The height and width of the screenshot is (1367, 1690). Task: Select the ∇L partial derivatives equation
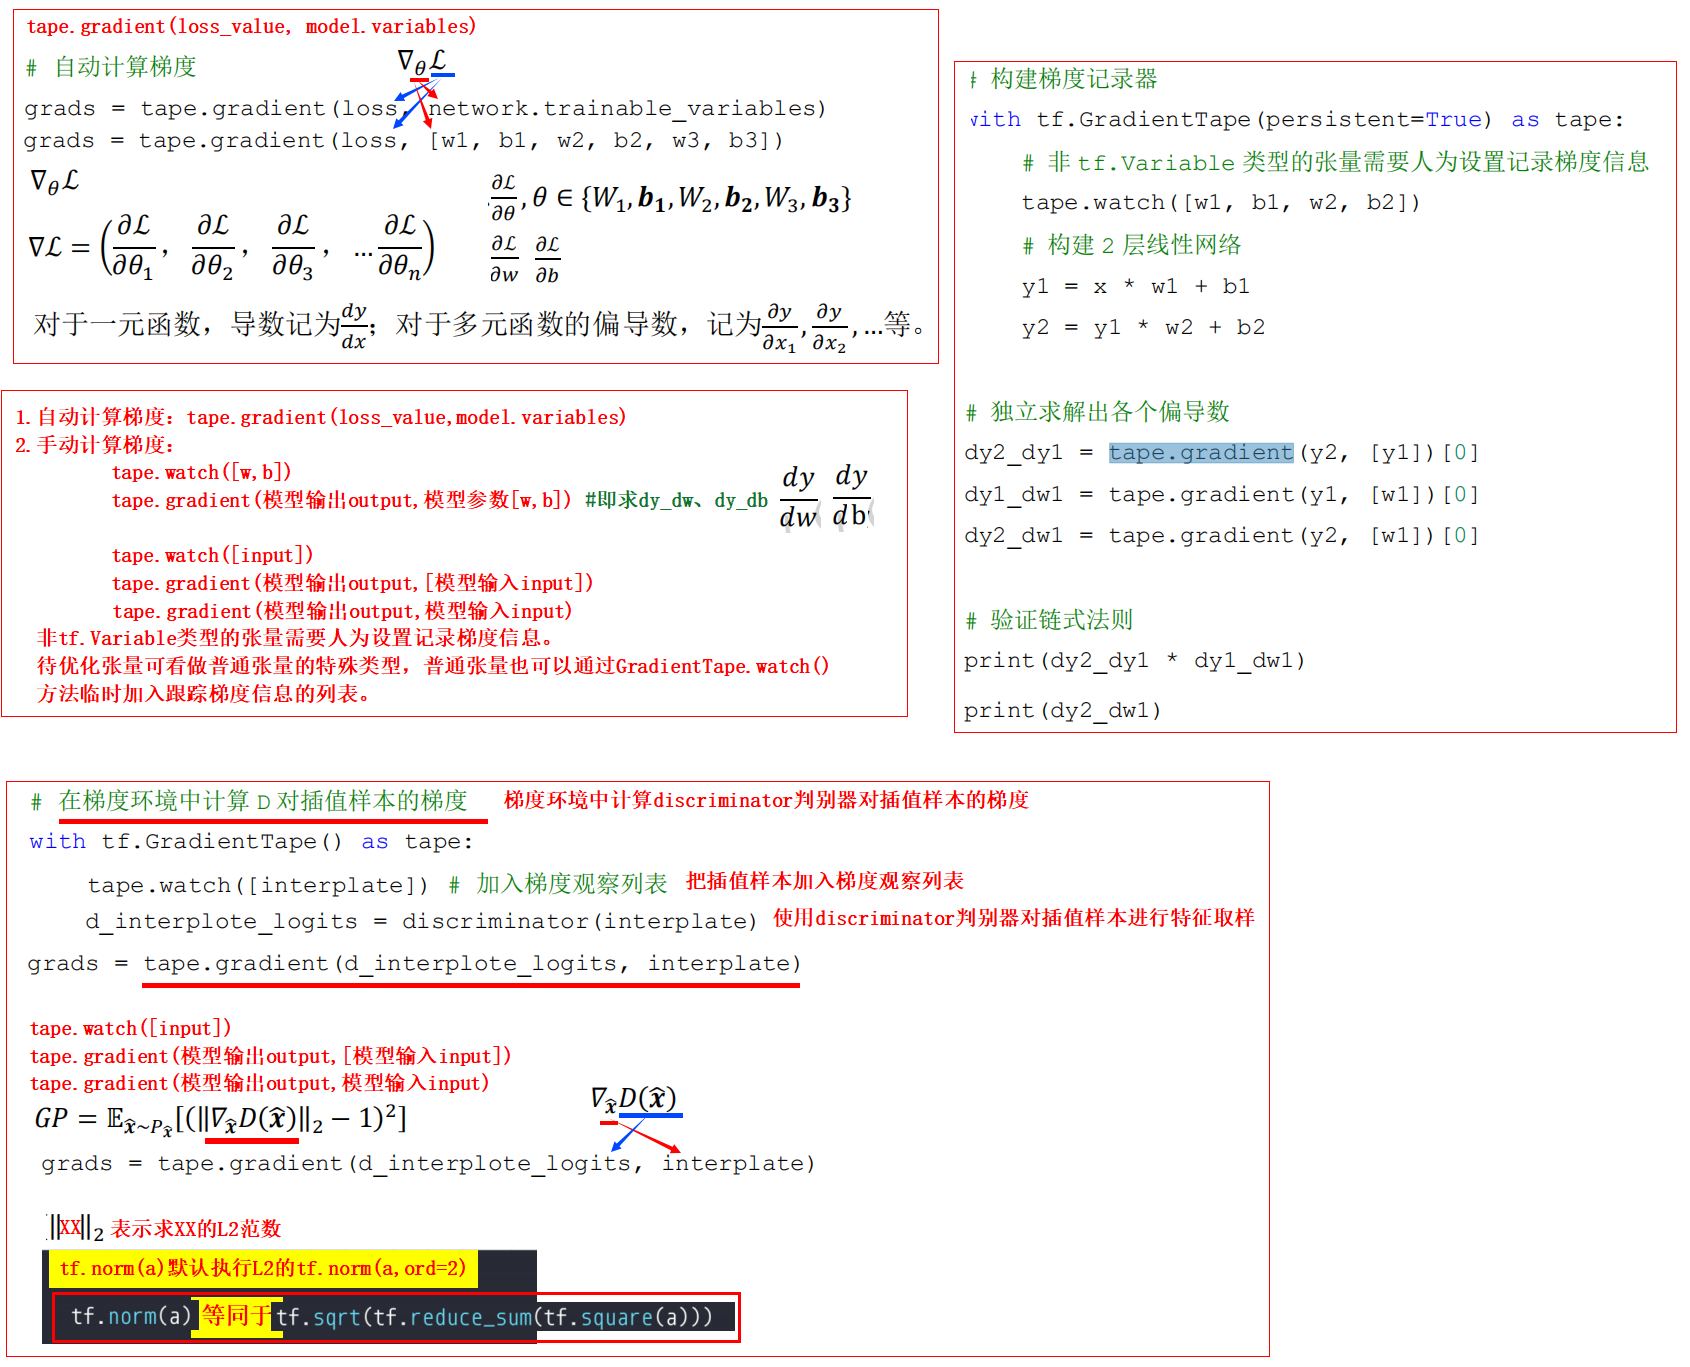pos(230,245)
